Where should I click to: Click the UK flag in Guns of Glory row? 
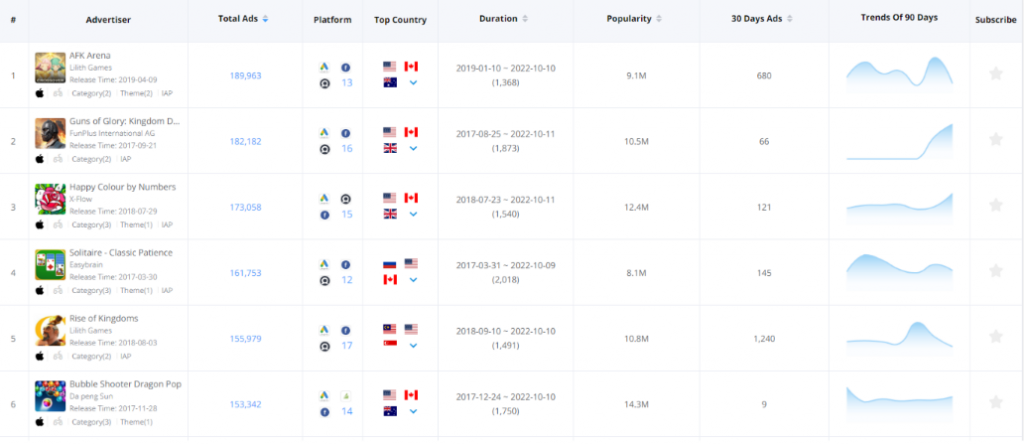coord(390,148)
